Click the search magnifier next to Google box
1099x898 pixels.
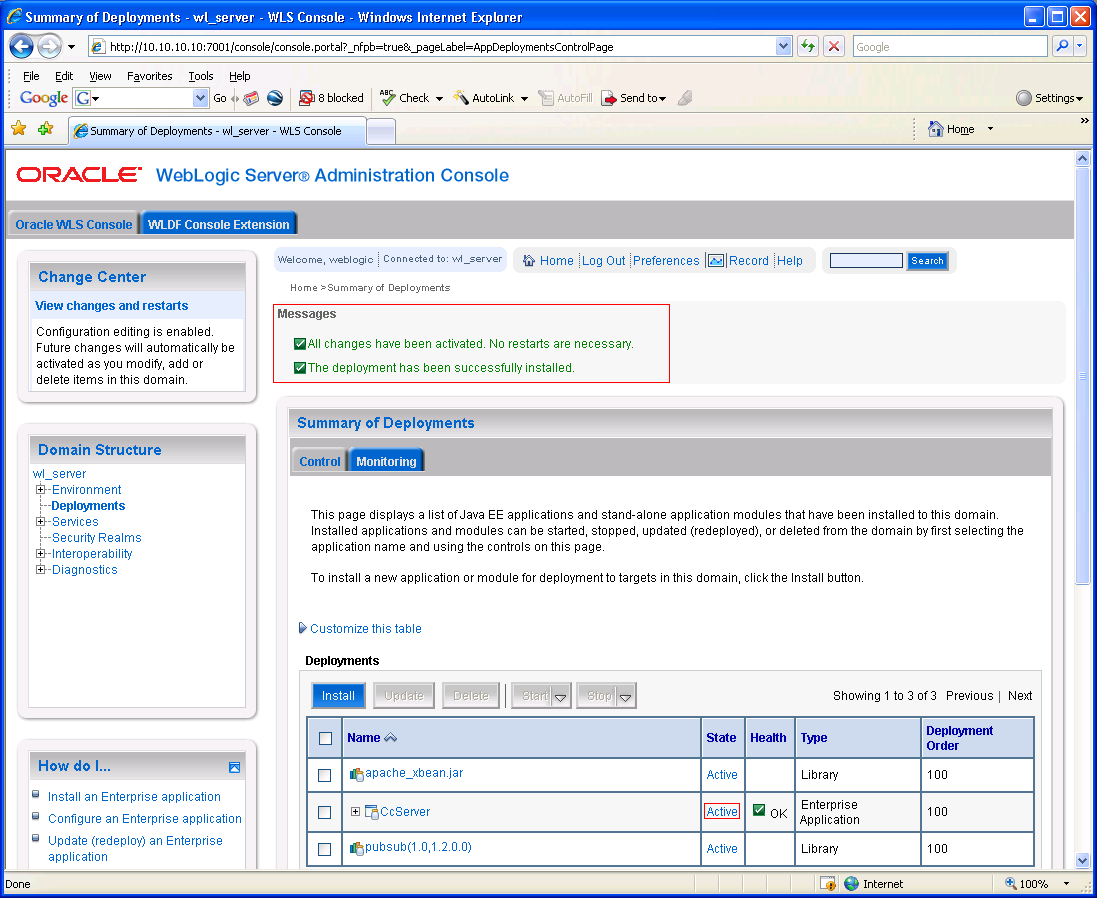tap(1063, 46)
